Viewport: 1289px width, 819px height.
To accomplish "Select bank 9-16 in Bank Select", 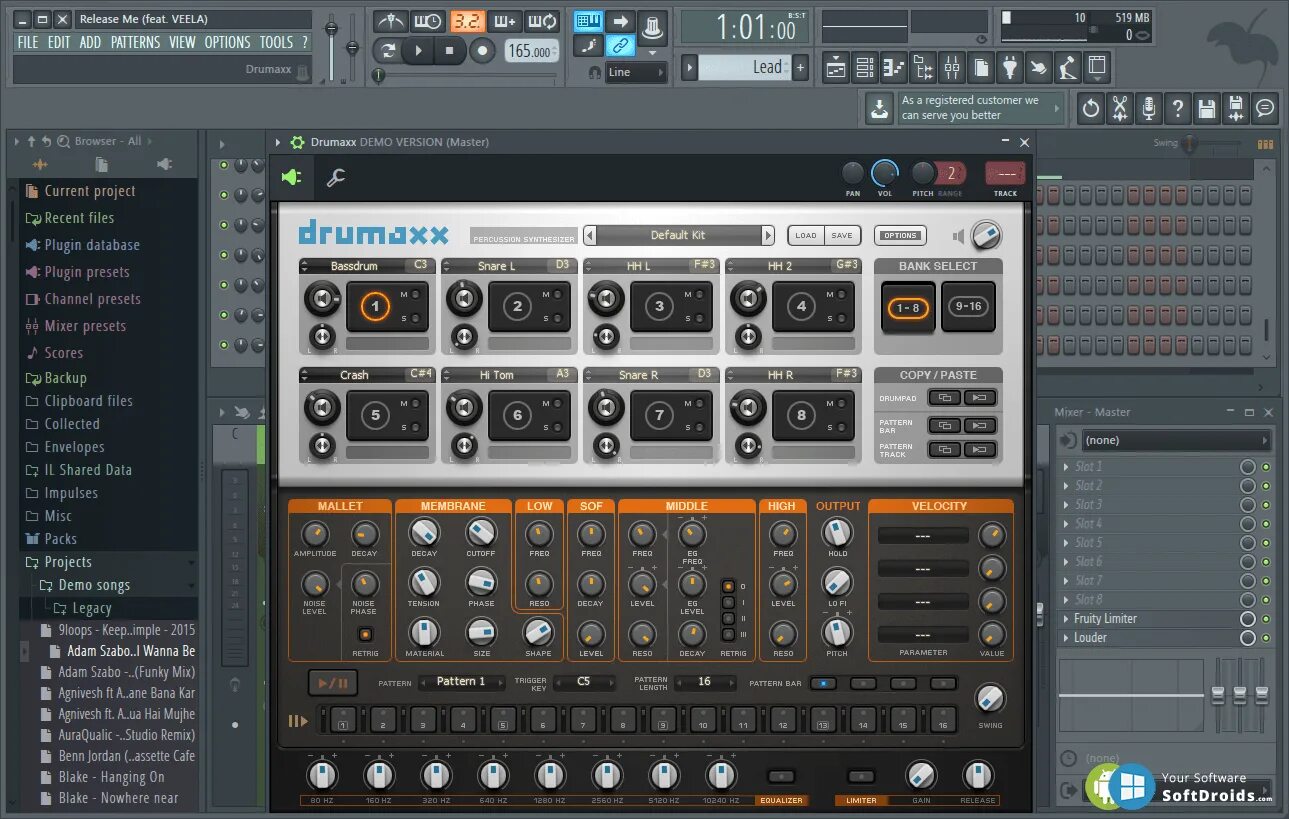I will click(x=968, y=307).
